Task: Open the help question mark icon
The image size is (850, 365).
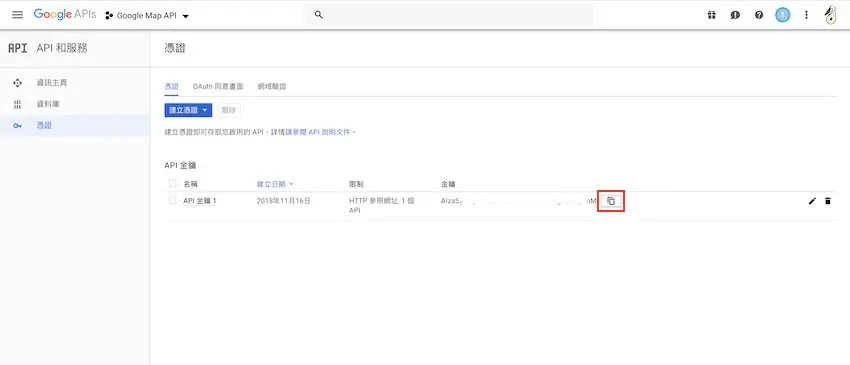Action: (759, 15)
